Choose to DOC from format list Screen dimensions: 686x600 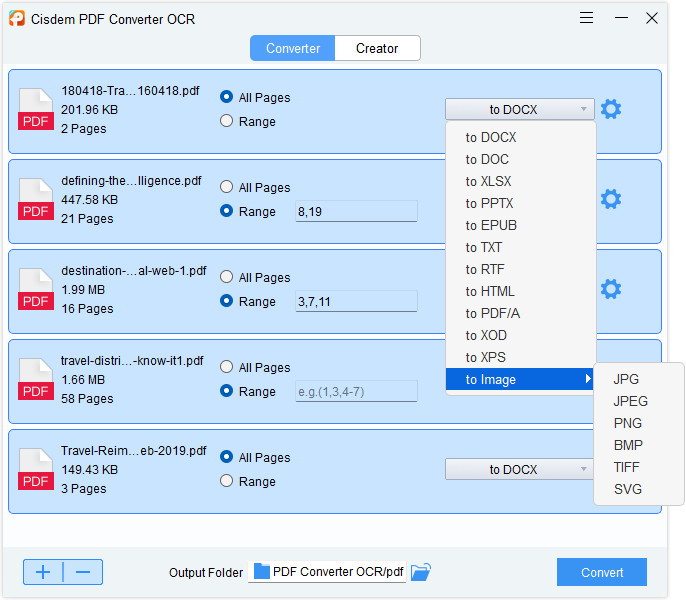coord(521,159)
